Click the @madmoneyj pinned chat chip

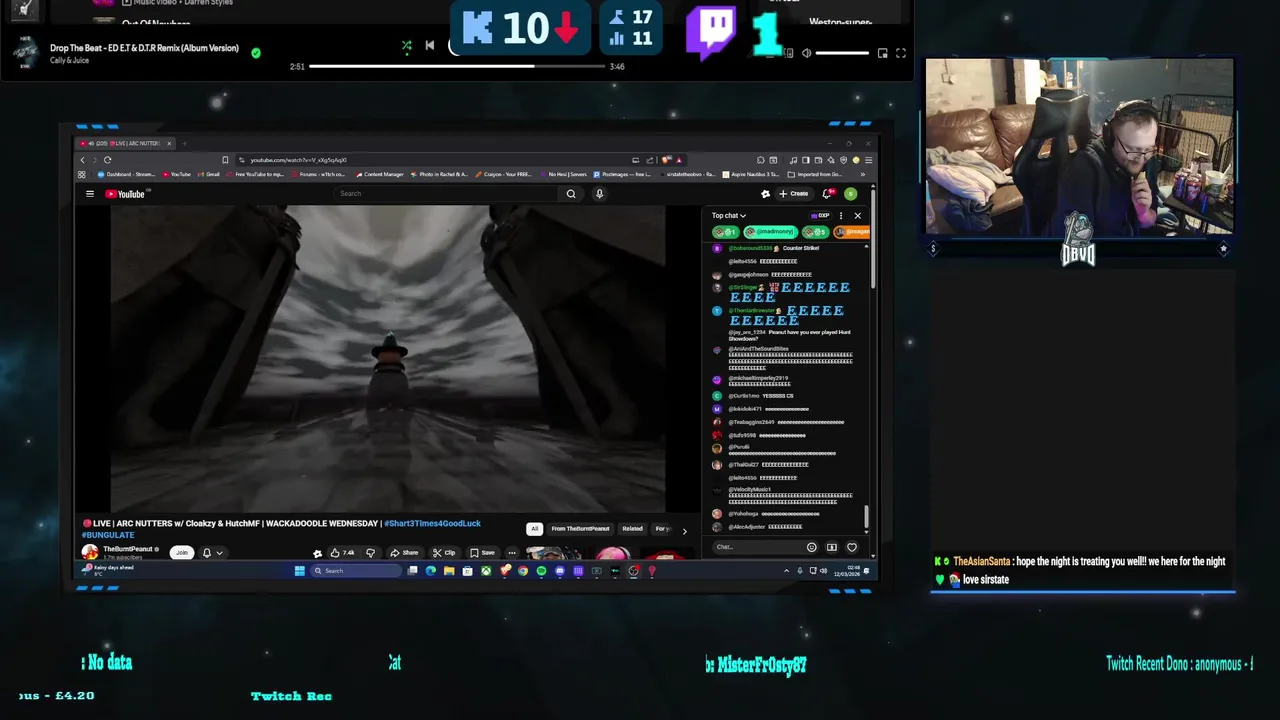click(x=770, y=232)
